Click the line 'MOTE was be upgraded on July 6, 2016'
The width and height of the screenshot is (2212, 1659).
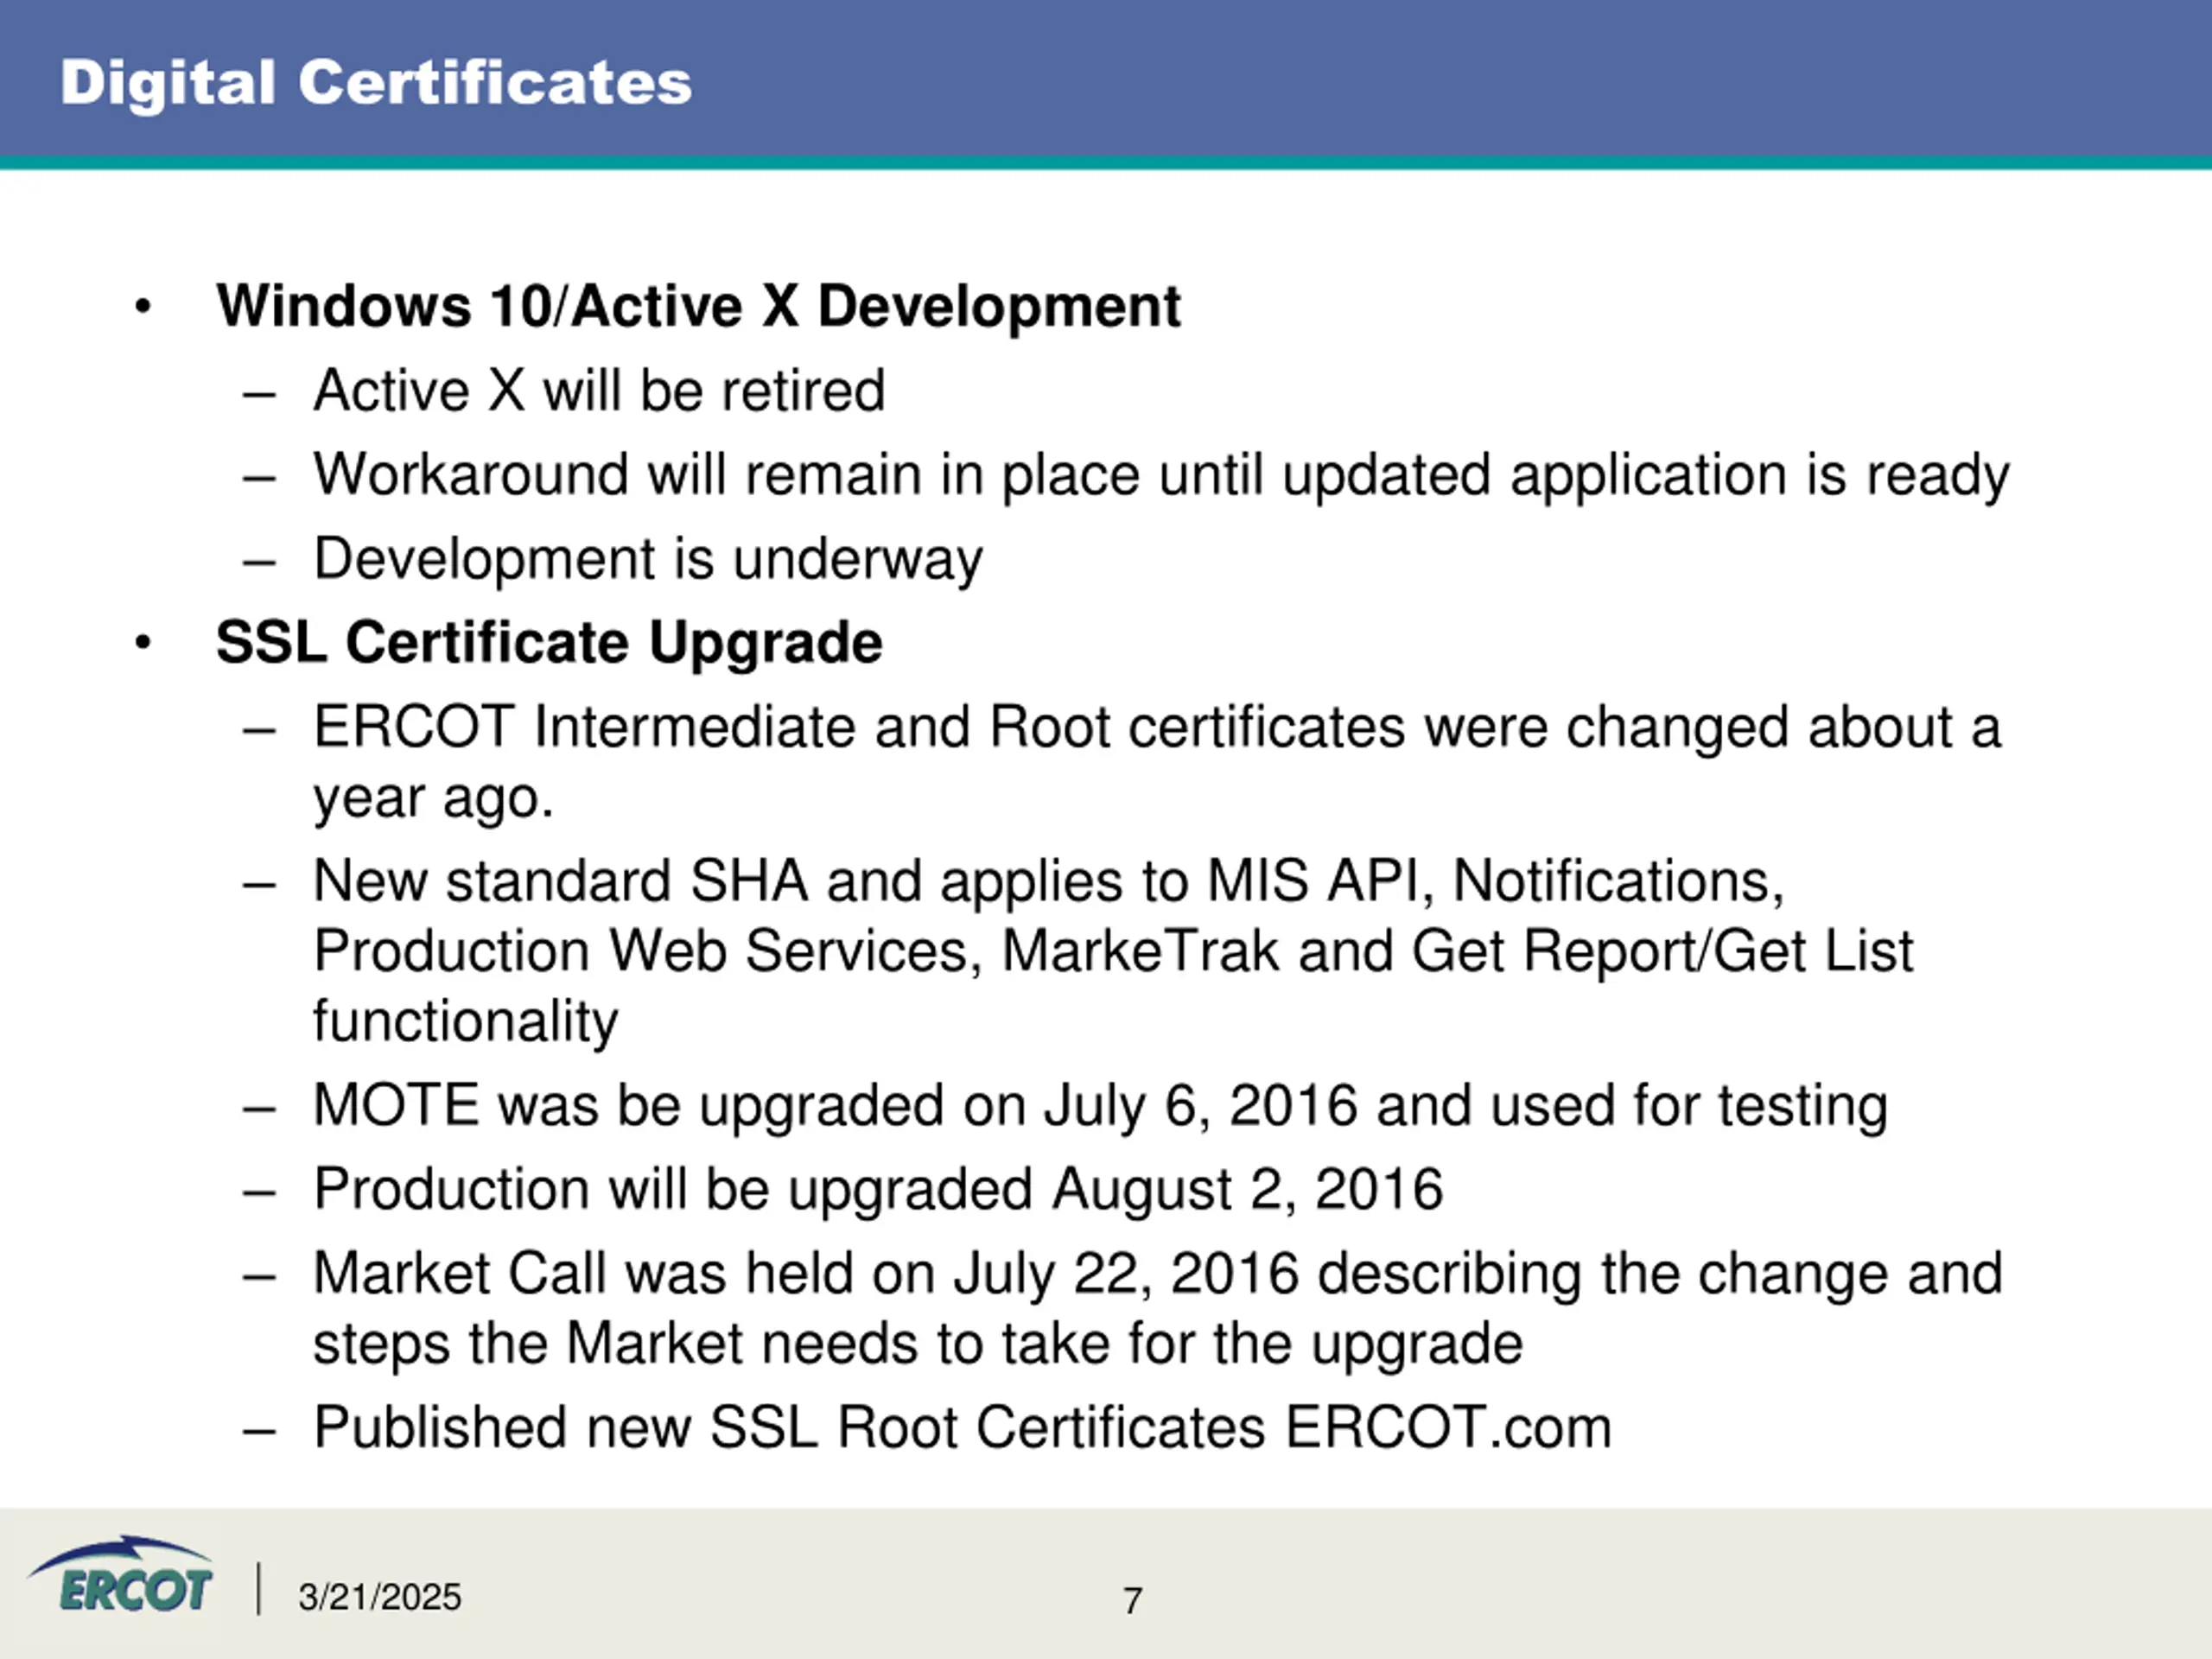1100,1106
